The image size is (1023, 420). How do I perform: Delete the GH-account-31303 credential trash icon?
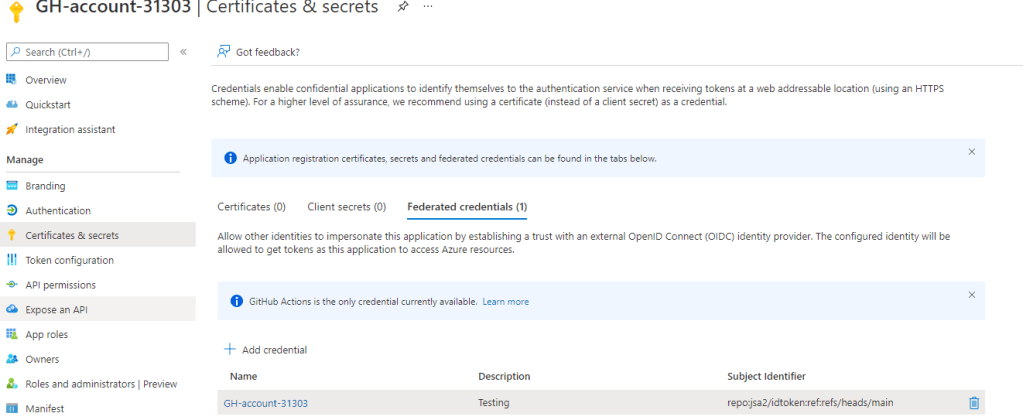[x=974, y=403]
